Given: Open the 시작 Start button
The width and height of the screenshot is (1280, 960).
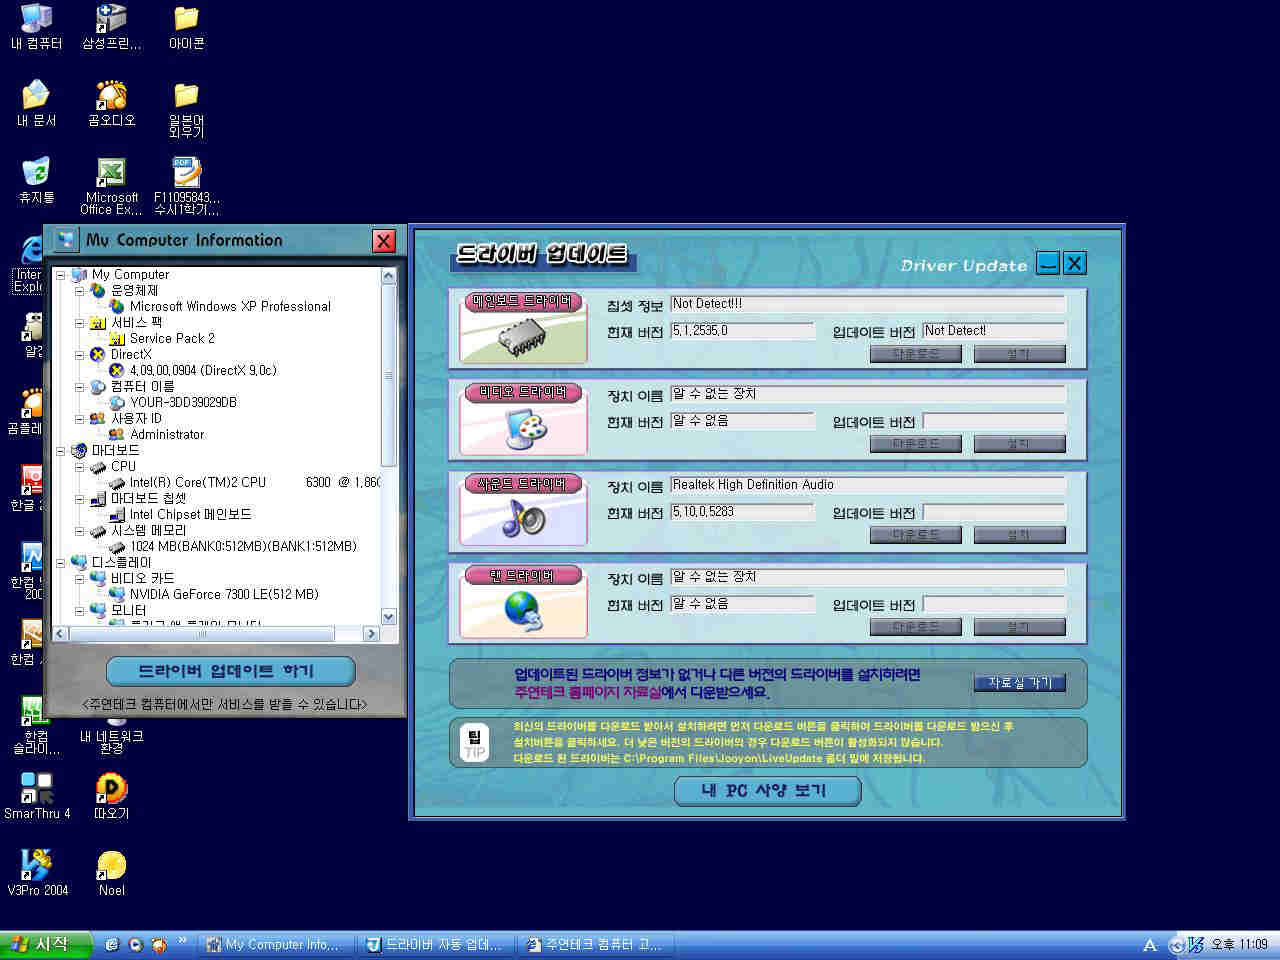Looking at the screenshot, I should pyautogui.click(x=46, y=945).
